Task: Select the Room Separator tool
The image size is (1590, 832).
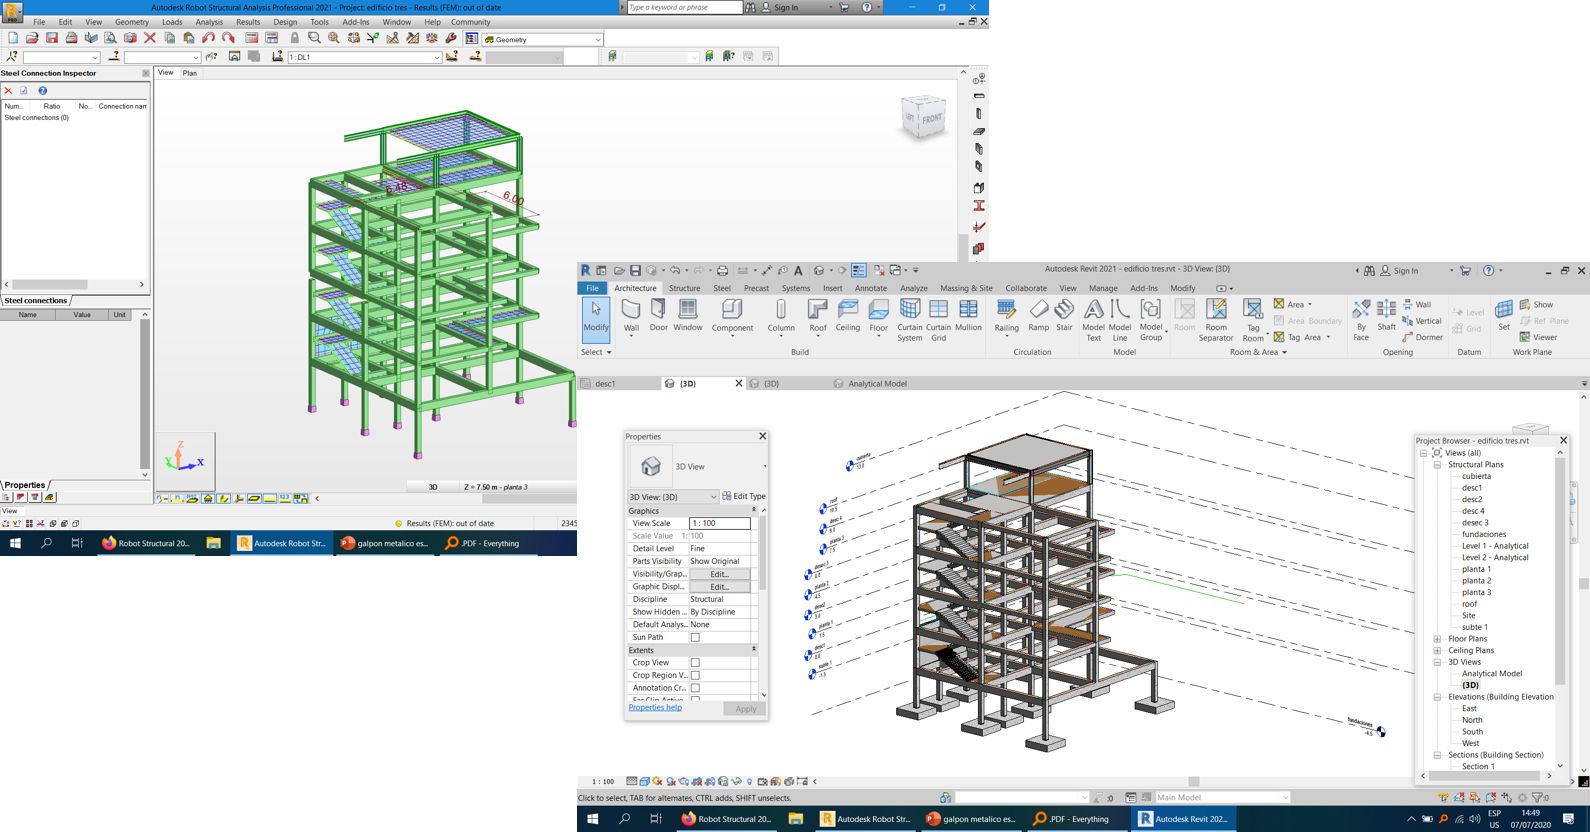Action: (x=1216, y=320)
